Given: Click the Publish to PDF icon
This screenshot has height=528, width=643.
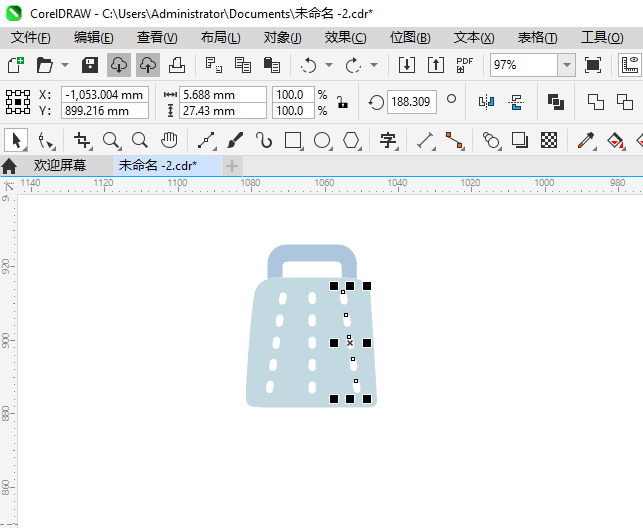Looking at the screenshot, I should point(465,65).
